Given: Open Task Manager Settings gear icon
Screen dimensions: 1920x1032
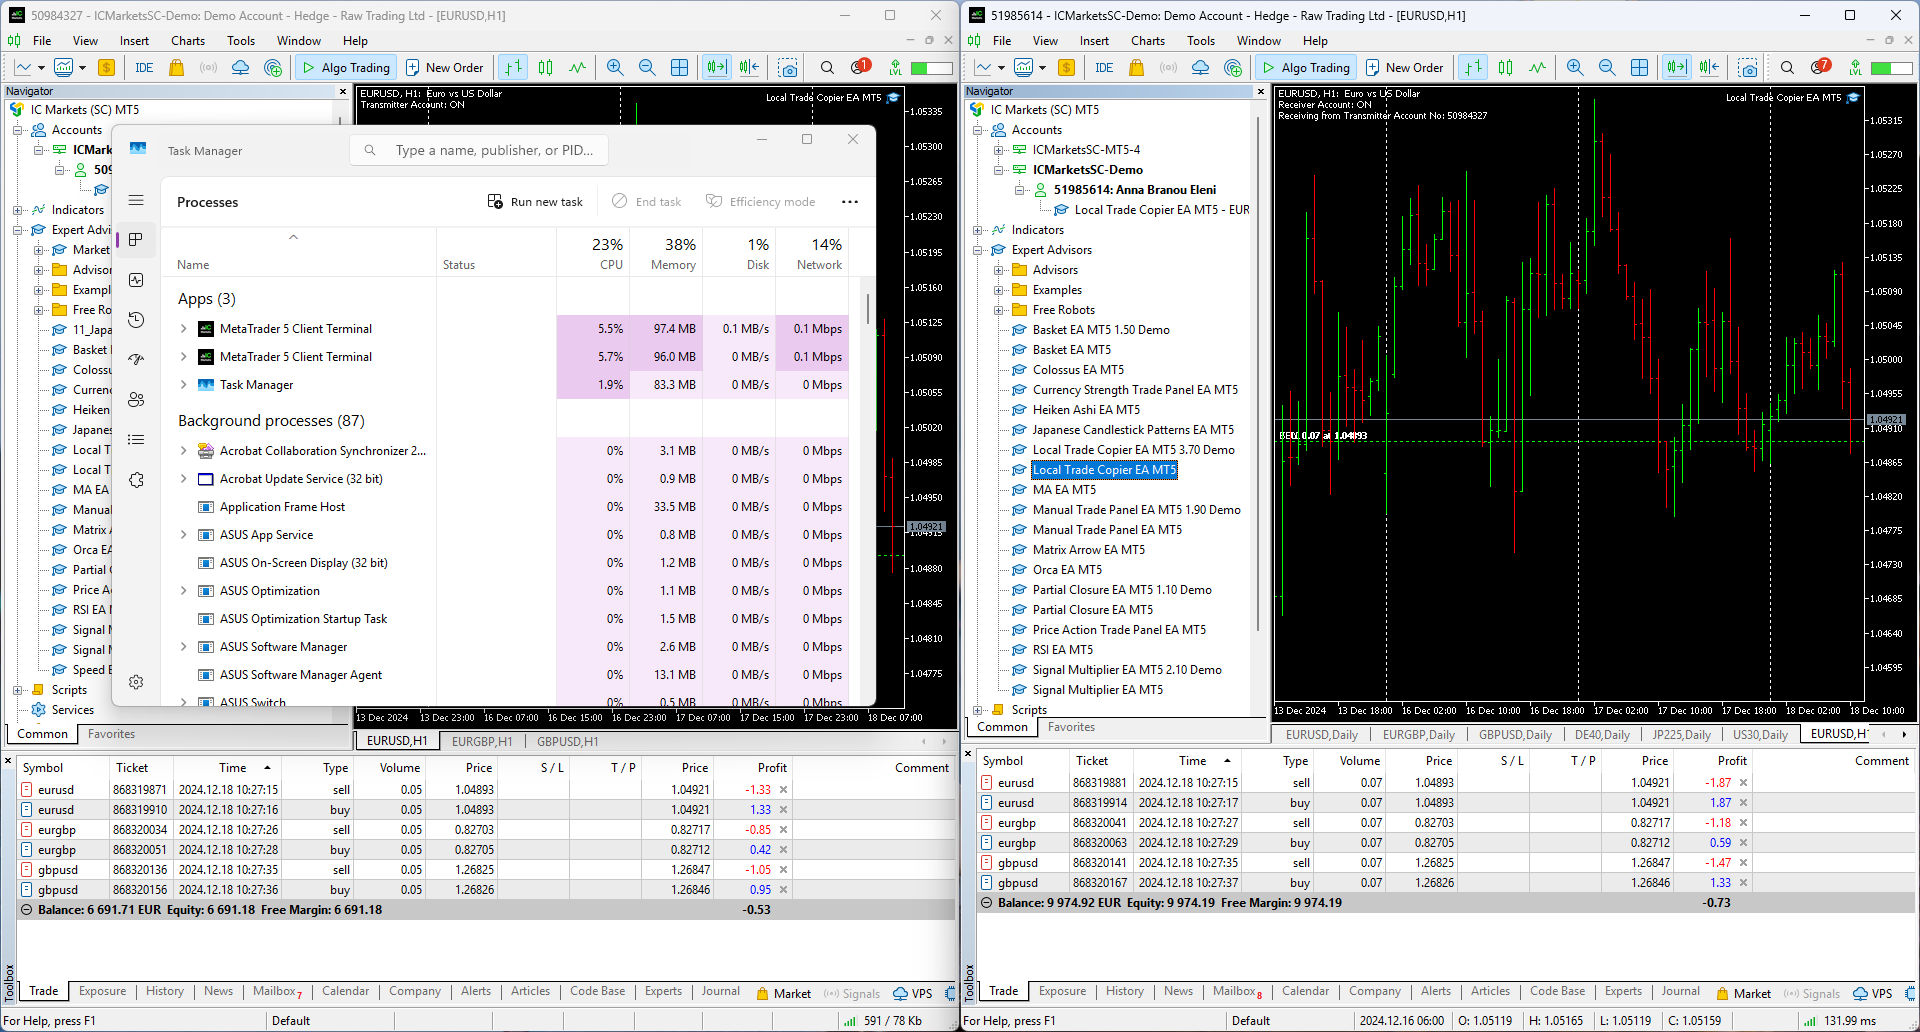Looking at the screenshot, I should coord(136,682).
